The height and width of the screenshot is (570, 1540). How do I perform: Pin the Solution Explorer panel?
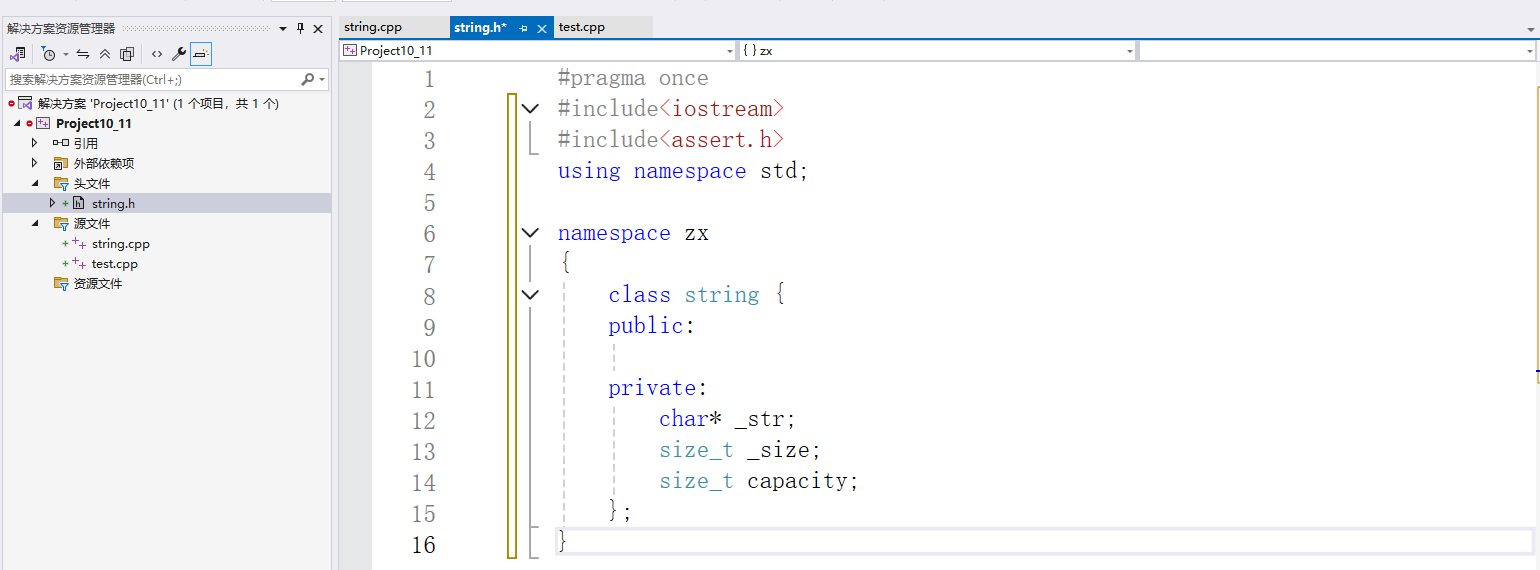point(301,29)
